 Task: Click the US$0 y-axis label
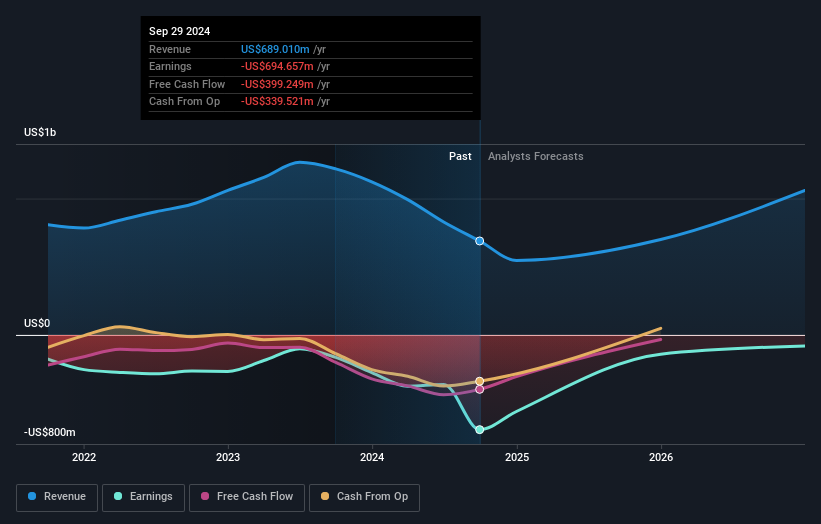[x=37, y=323]
